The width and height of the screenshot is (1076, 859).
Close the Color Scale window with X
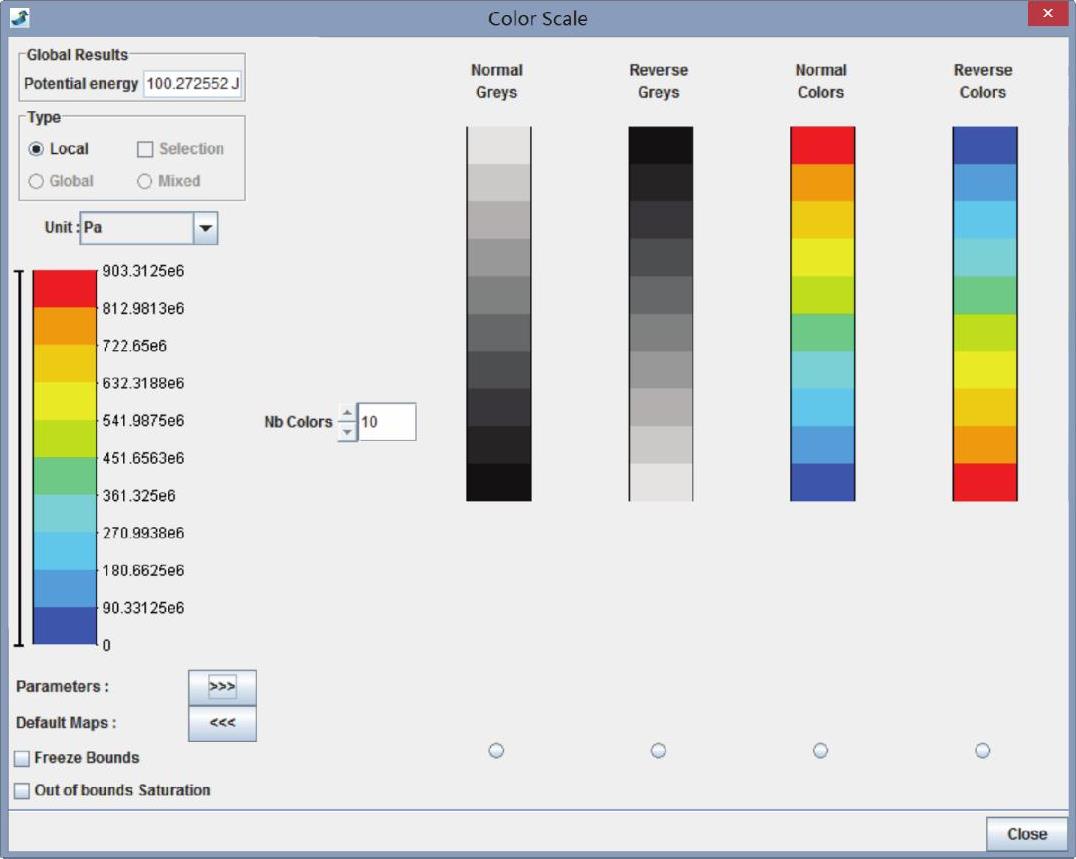[x=1047, y=14]
